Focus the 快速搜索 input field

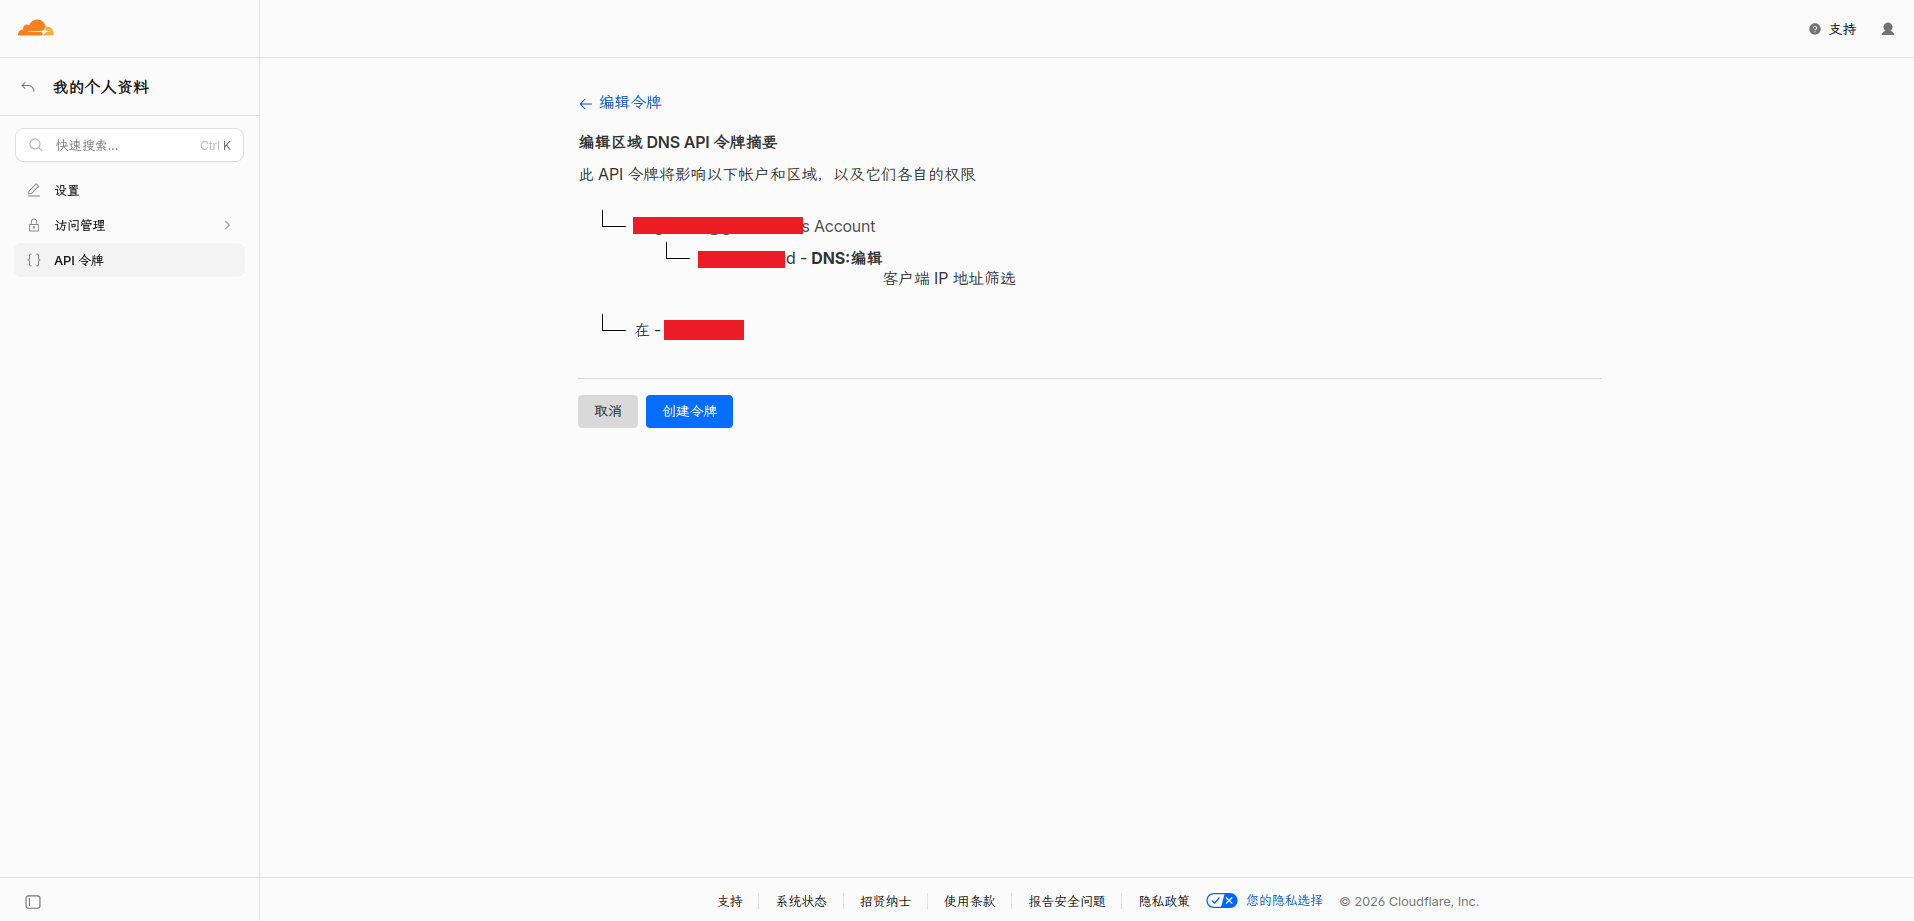pyautogui.click(x=130, y=145)
